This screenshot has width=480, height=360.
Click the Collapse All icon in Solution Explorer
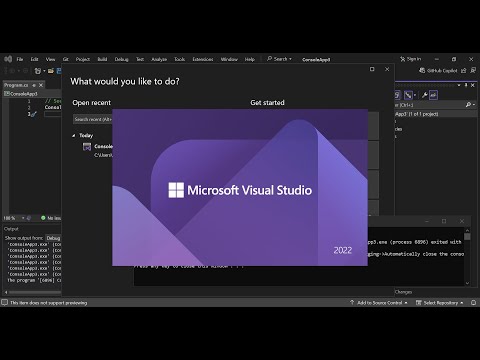[397, 95]
